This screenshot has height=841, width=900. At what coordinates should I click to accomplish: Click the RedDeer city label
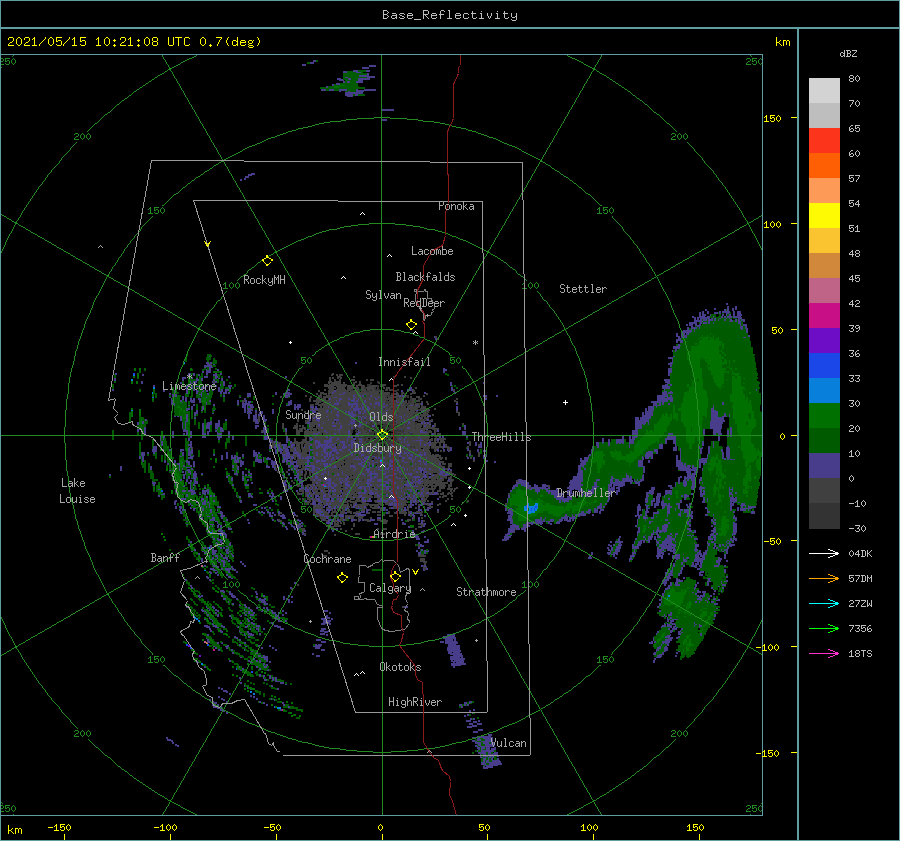(x=424, y=303)
